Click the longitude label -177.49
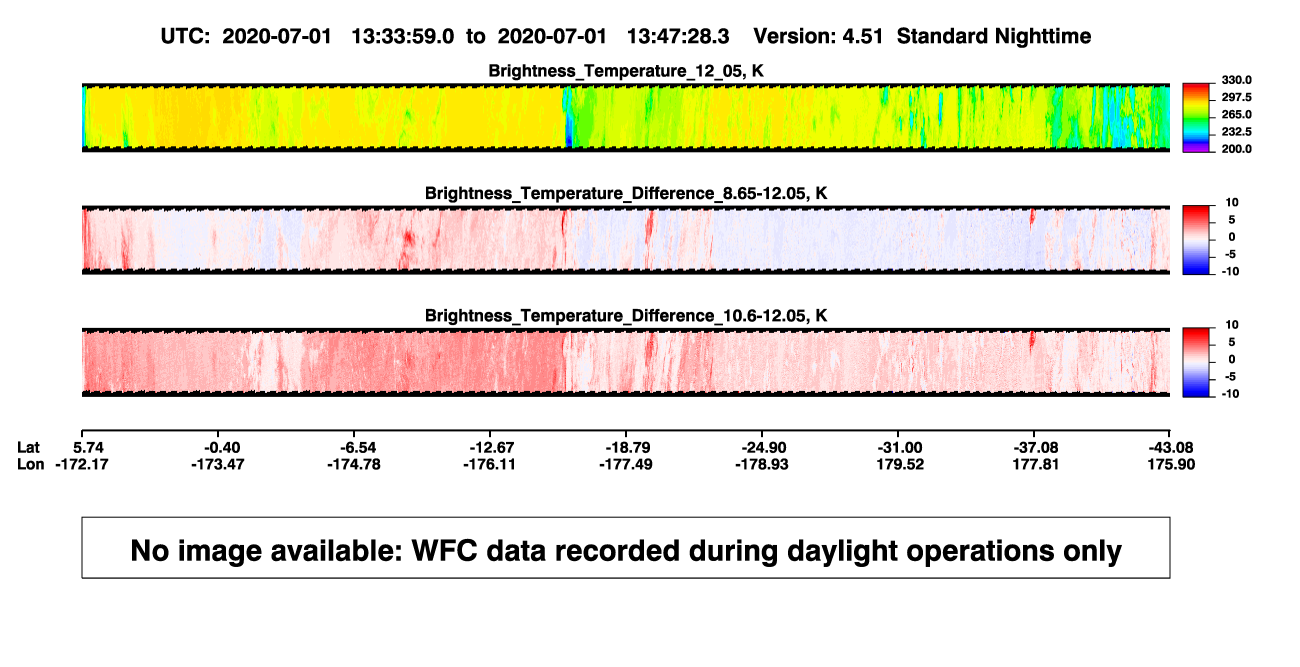 pyautogui.click(x=626, y=464)
